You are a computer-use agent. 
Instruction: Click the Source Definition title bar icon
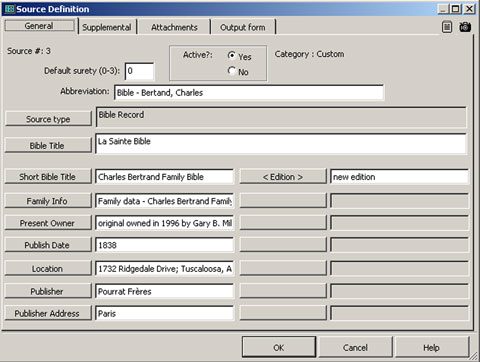coord(10,9)
